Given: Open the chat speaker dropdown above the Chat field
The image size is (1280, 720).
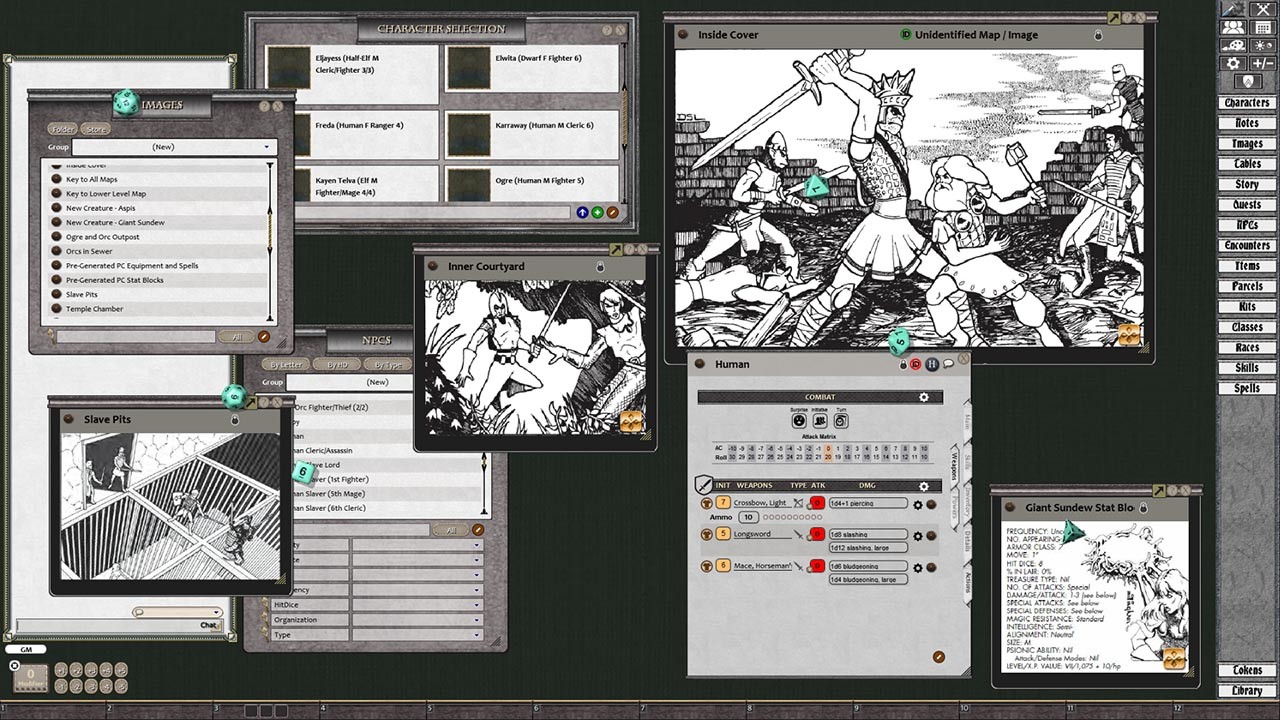Looking at the screenshot, I should pos(216,612).
